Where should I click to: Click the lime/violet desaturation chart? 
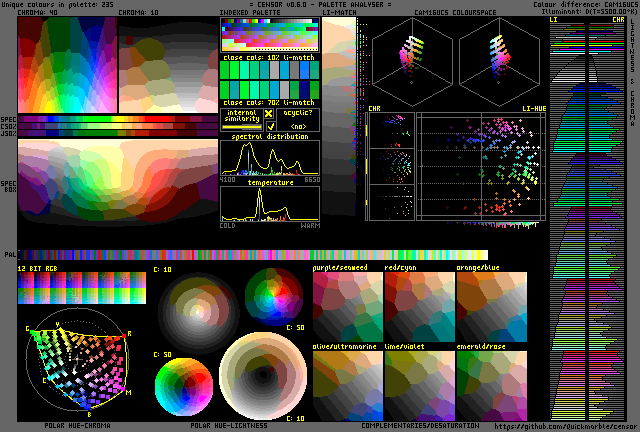point(419,384)
